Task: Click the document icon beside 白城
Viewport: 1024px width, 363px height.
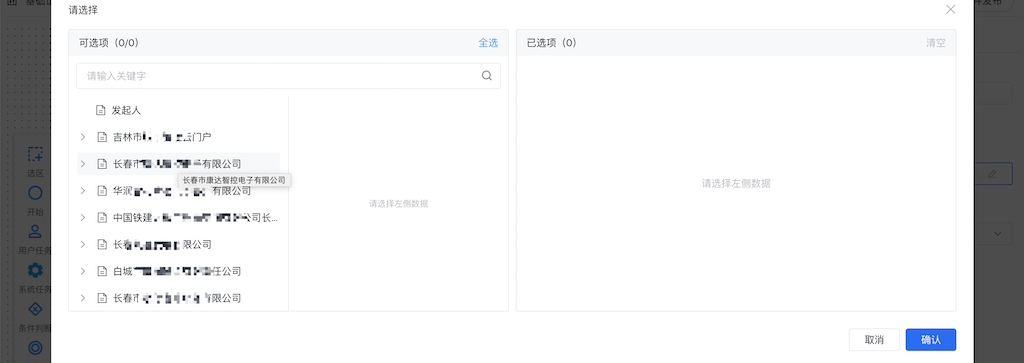Action: [x=102, y=271]
